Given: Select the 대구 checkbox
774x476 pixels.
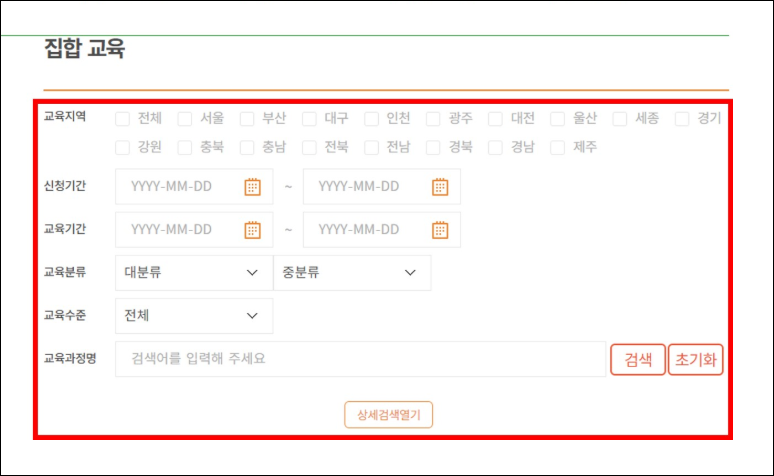Looking at the screenshot, I should tap(309, 119).
